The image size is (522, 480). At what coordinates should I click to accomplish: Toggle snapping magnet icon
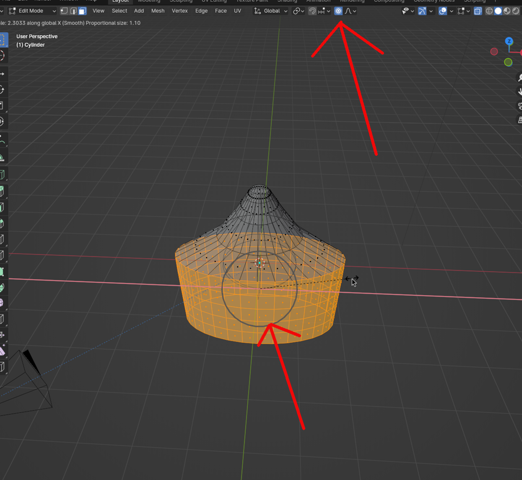pos(312,11)
